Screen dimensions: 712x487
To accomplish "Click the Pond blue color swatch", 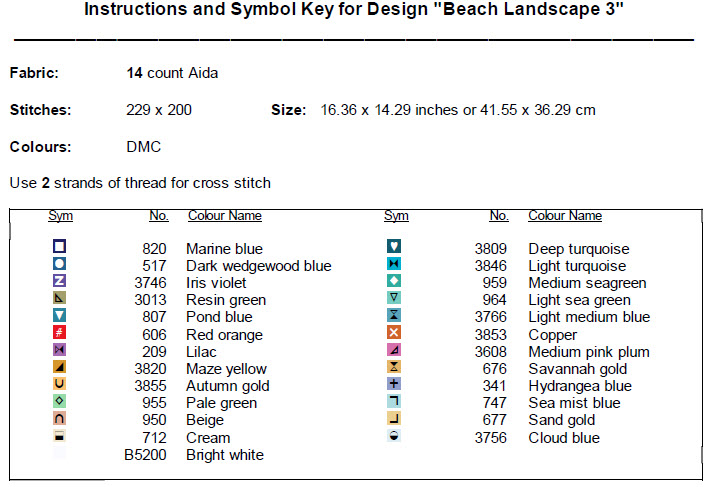I will point(60,316).
